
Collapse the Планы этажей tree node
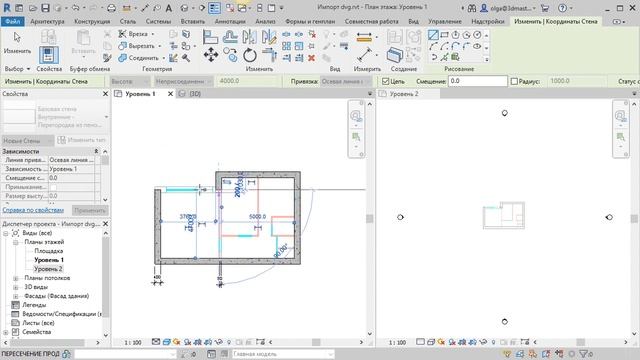point(16,242)
